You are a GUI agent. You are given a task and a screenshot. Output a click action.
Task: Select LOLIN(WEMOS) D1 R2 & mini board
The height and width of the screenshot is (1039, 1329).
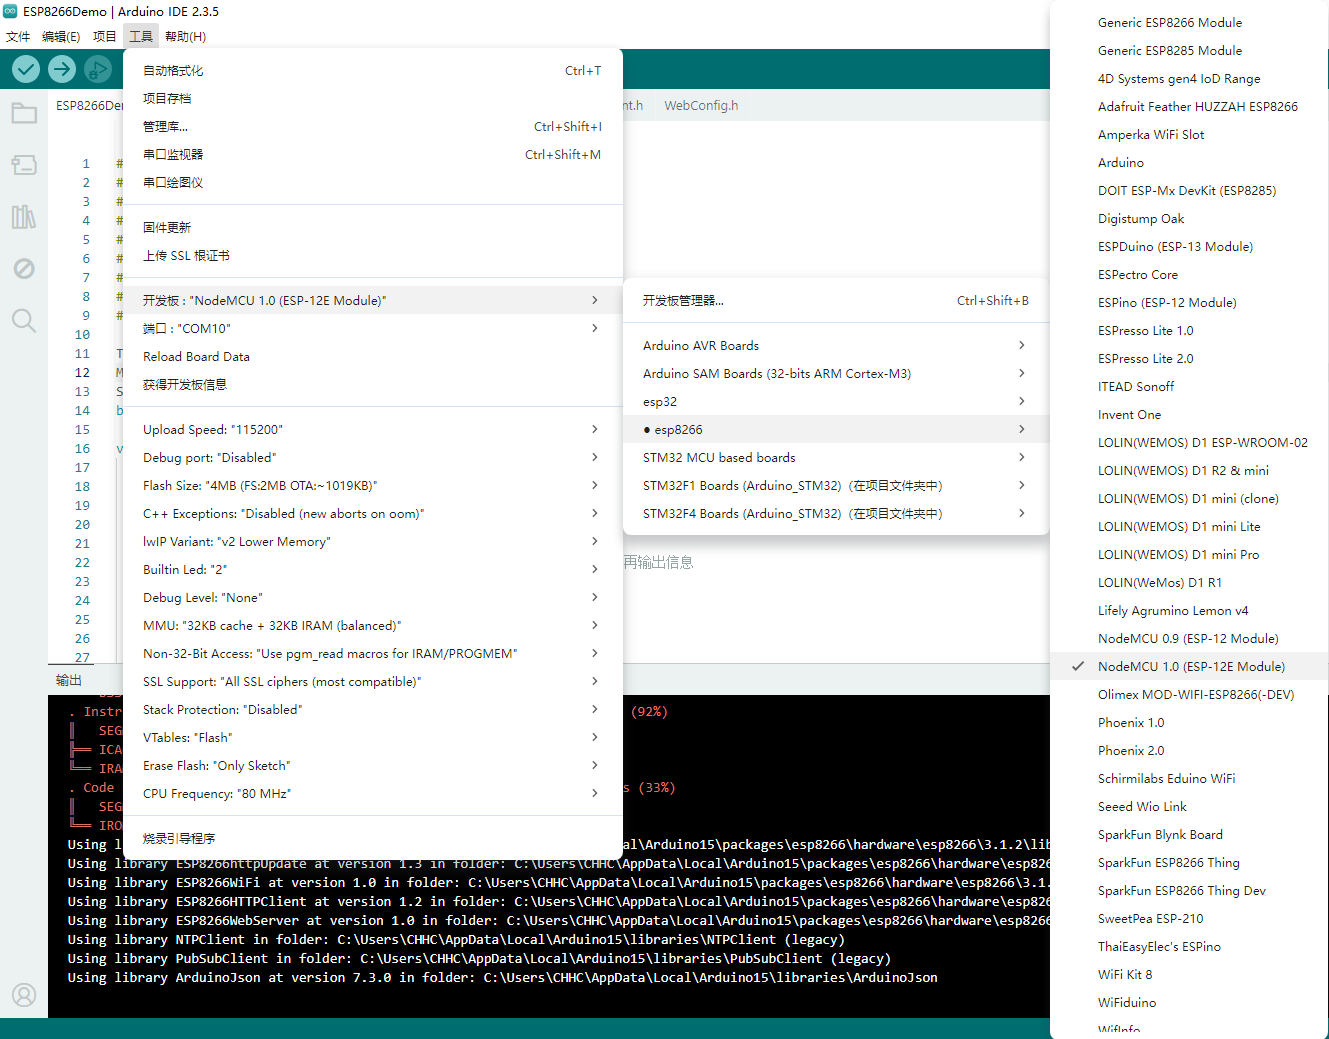(x=1189, y=470)
